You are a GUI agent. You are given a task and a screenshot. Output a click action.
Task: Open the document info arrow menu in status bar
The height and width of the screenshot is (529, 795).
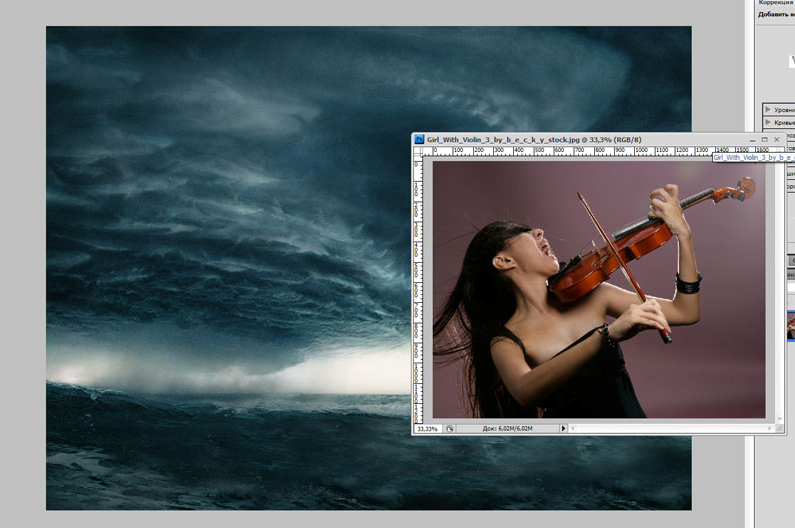(x=563, y=429)
